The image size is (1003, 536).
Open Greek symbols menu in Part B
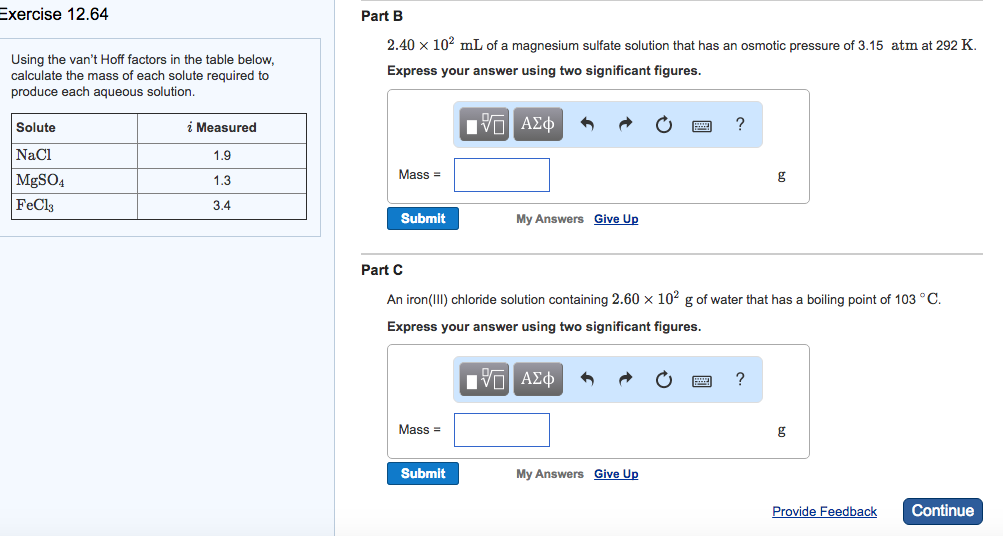coord(538,124)
